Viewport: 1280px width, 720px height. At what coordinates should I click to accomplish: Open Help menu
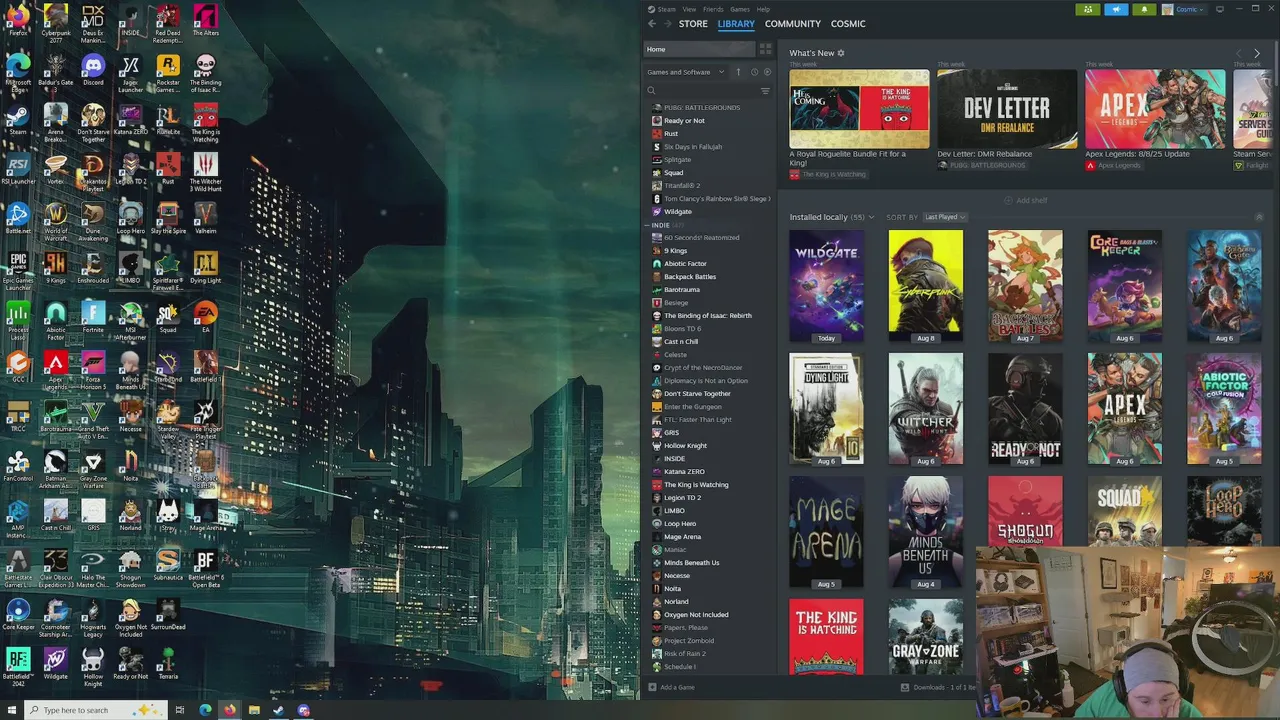pos(763,9)
